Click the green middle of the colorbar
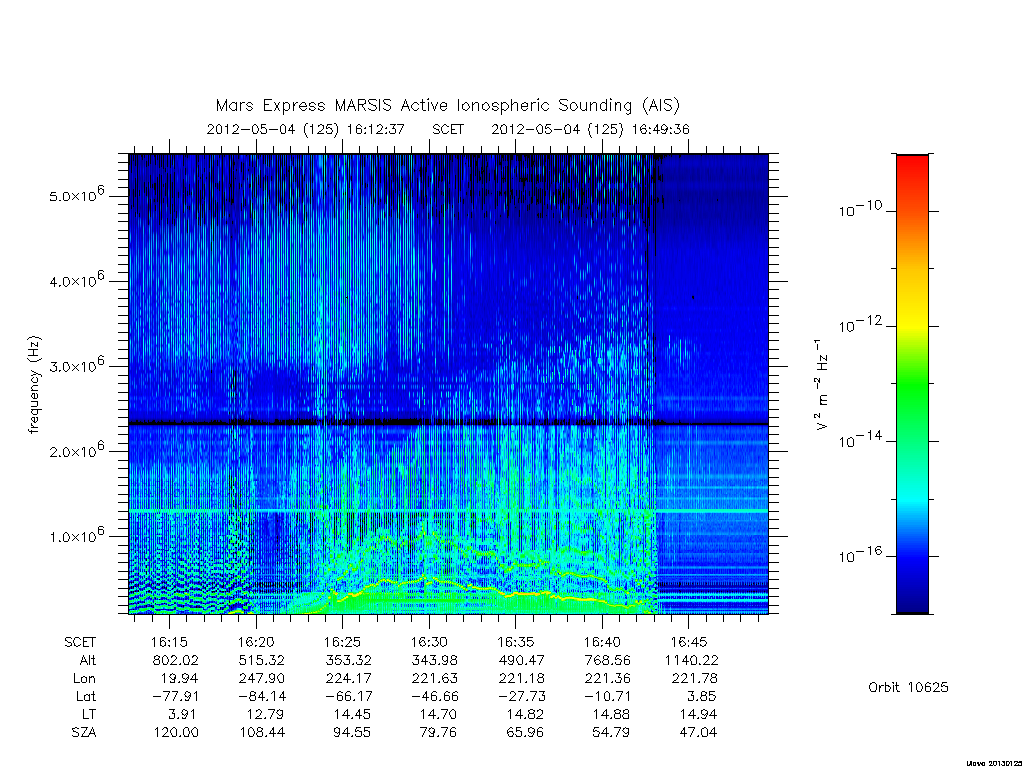 click(912, 385)
